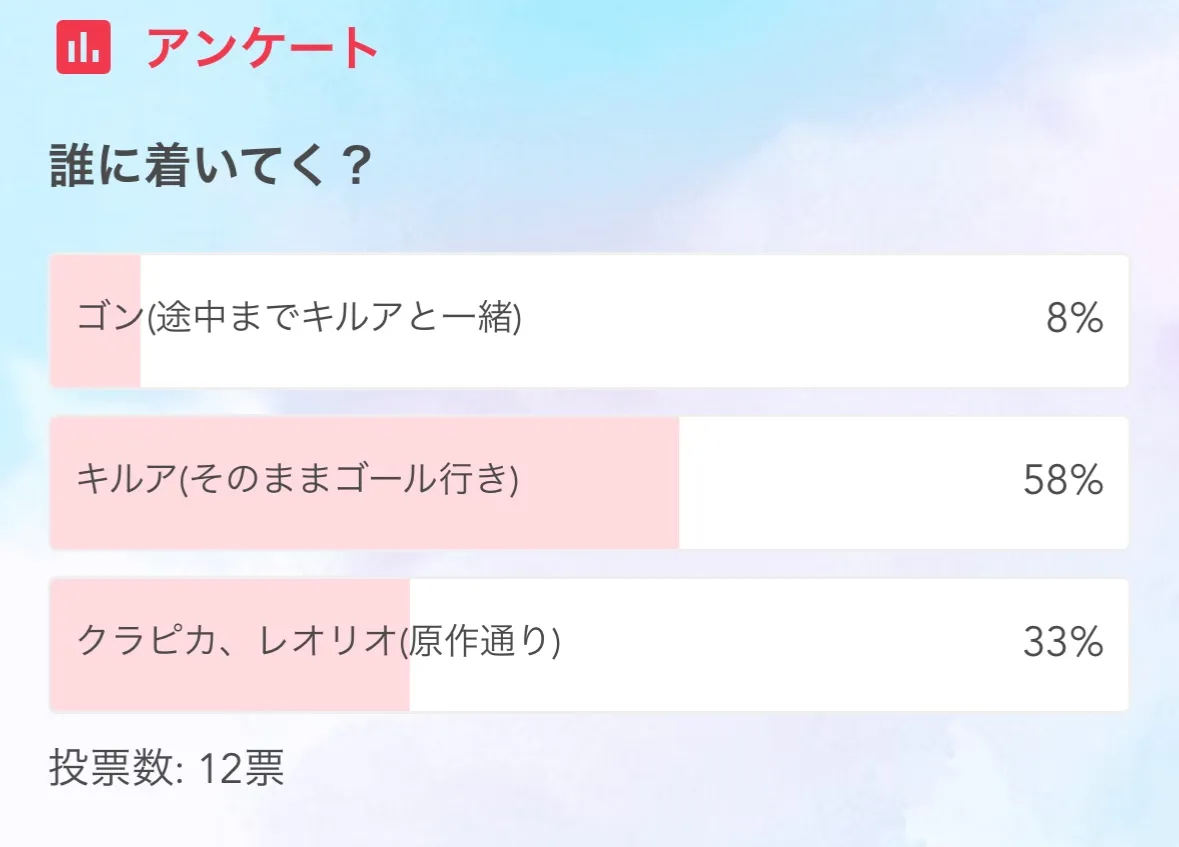Click the アンケート heading text

point(262,48)
